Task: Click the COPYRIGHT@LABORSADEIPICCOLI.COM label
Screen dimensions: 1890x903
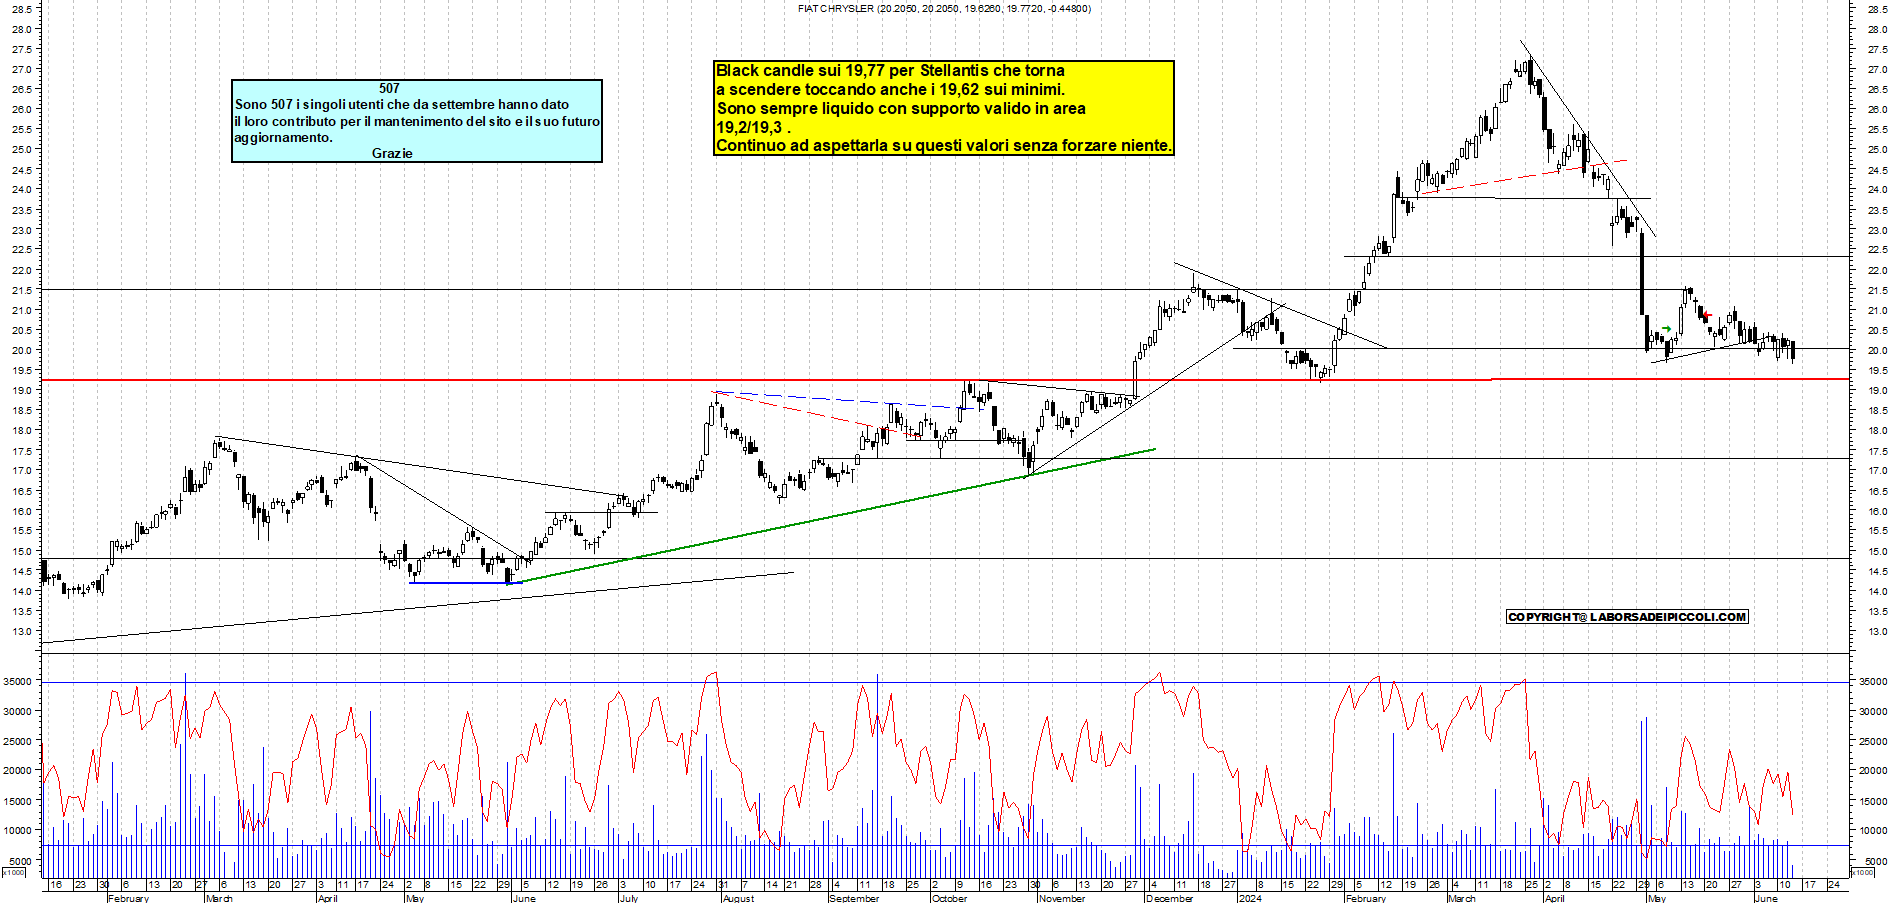Action: point(1627,617)
